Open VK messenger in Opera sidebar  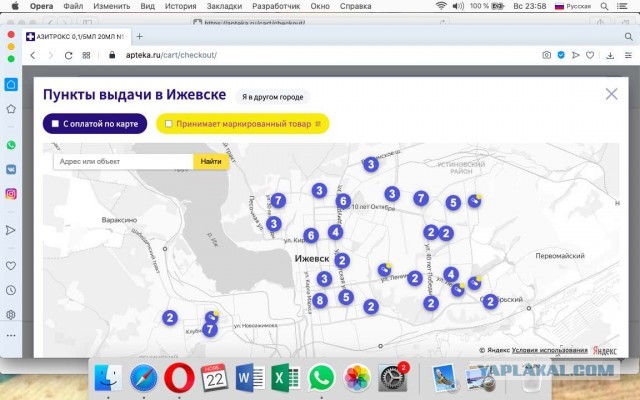pos(11,169)
